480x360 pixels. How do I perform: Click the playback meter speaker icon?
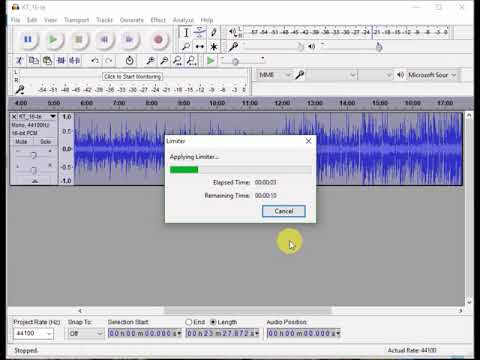233,33
